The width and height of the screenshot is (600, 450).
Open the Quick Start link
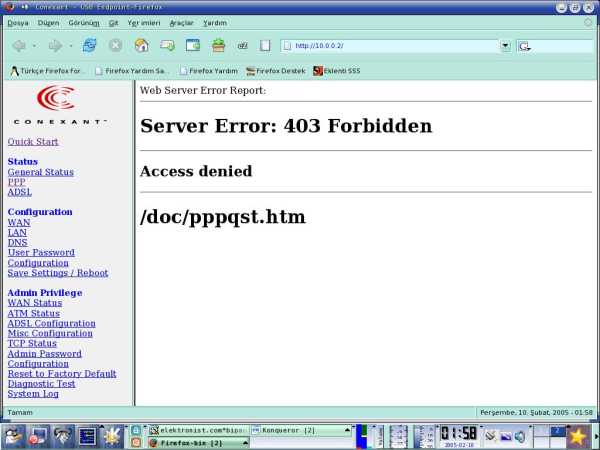click(x=33, y=142)
